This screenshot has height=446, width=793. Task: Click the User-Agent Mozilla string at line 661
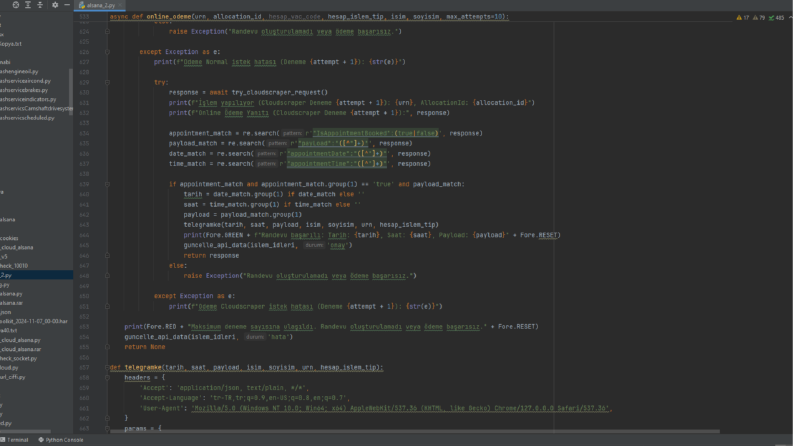(401, 408)
